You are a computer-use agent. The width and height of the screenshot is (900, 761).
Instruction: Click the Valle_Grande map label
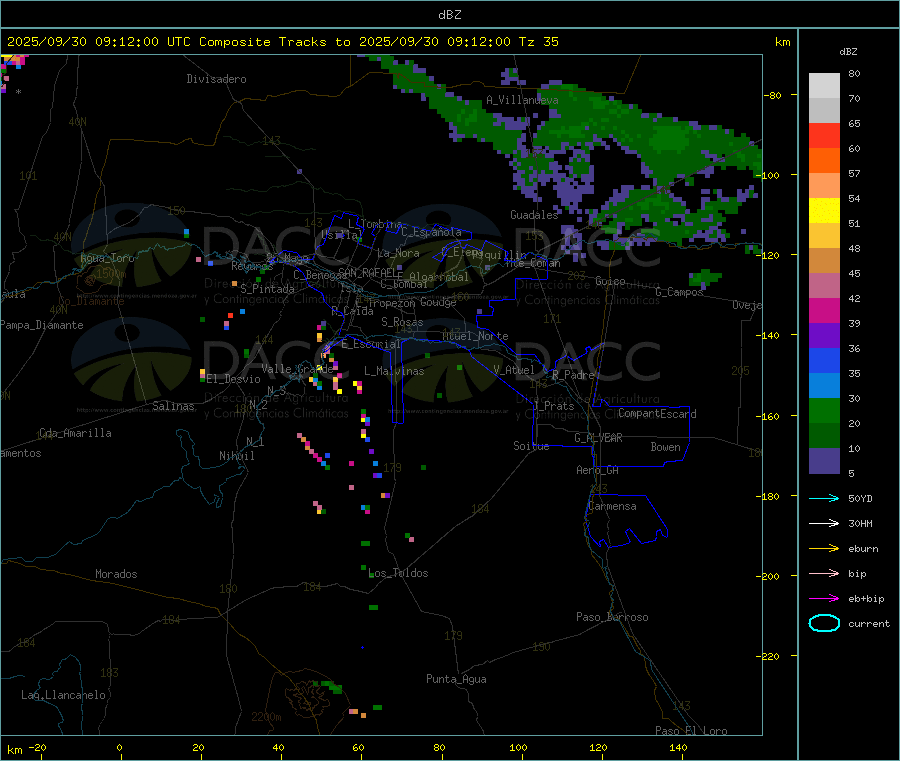(297, 369)
